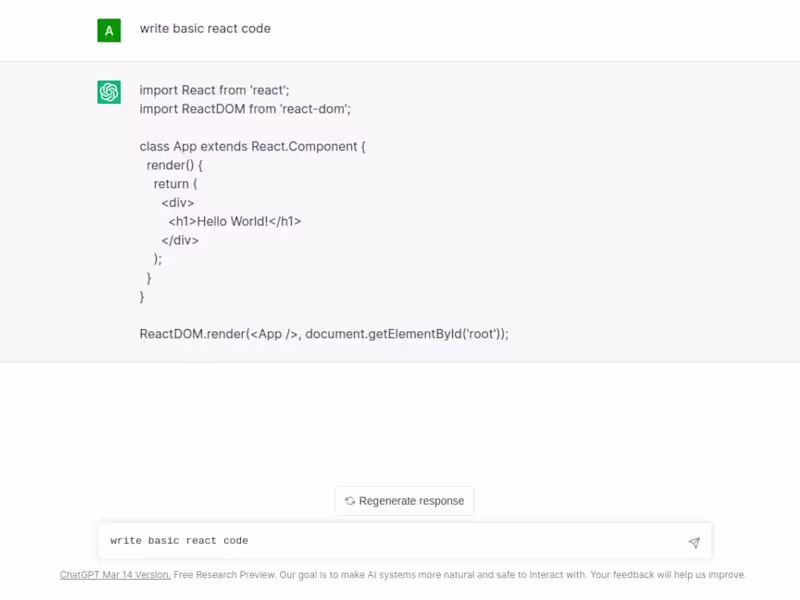Click the "render() {" code line
800x600 pixels.
click(175, 165)
